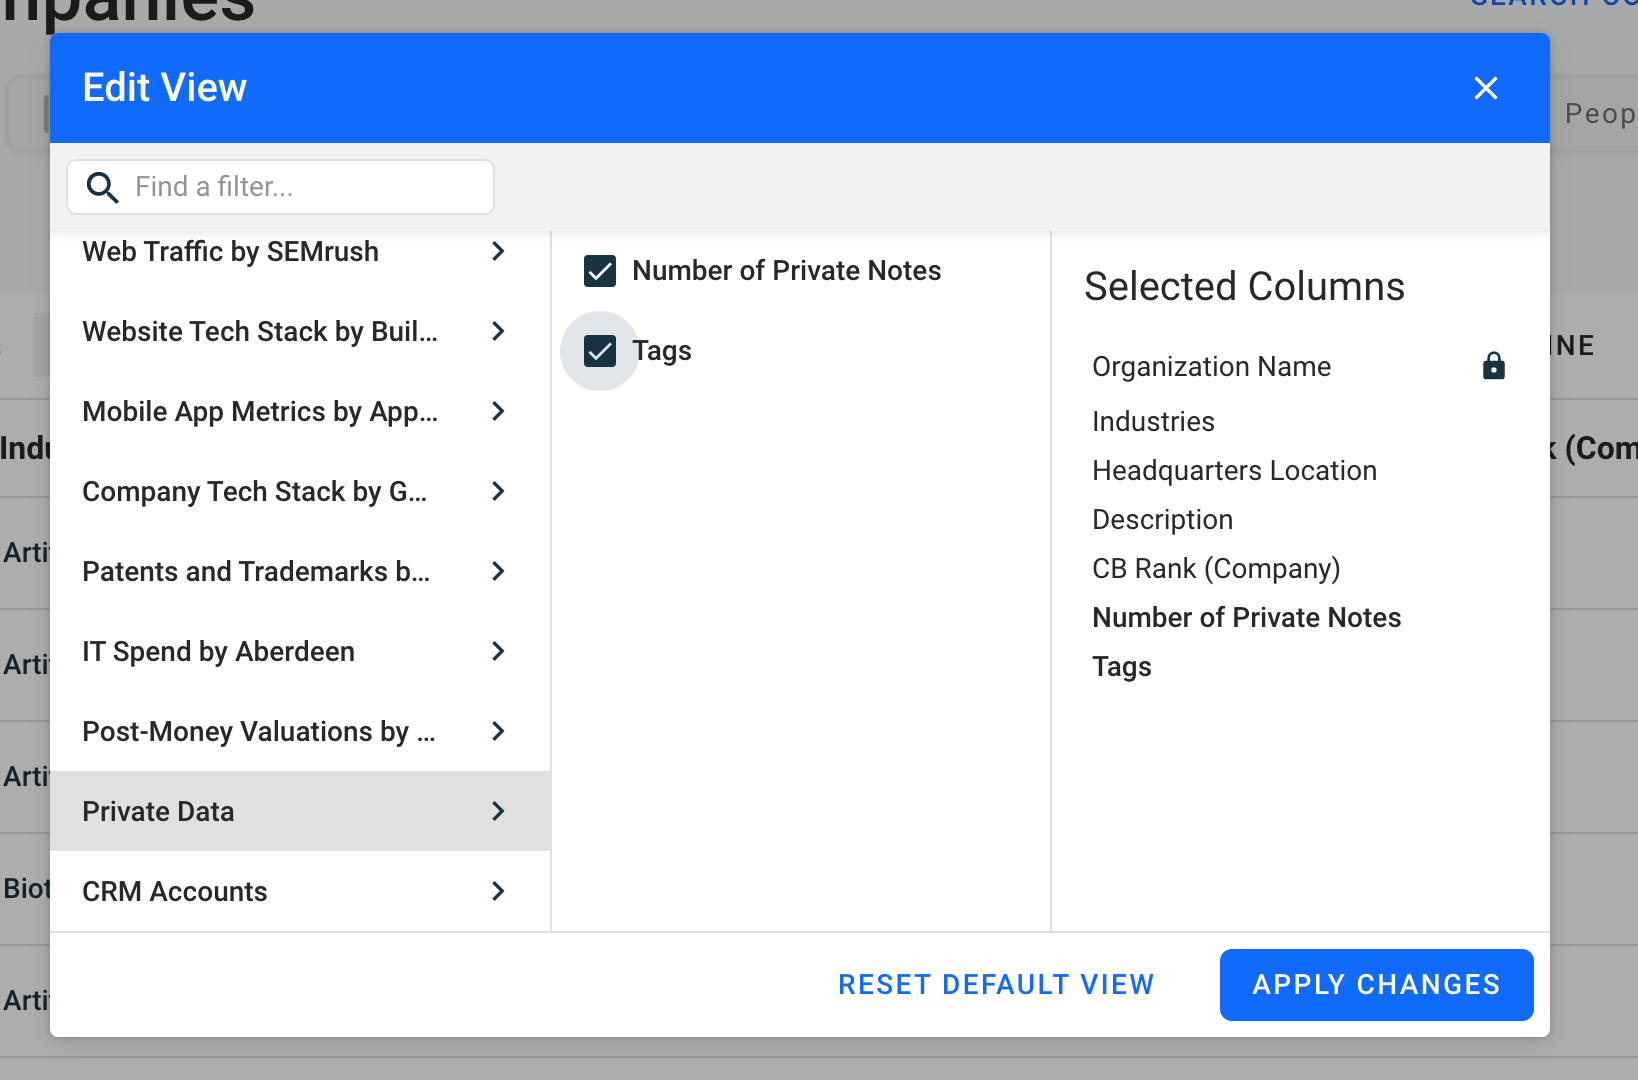Click the Edit View title
Image resolution: width=1638 pixels, height=1080 pixels.
click(x=164, y=88)
